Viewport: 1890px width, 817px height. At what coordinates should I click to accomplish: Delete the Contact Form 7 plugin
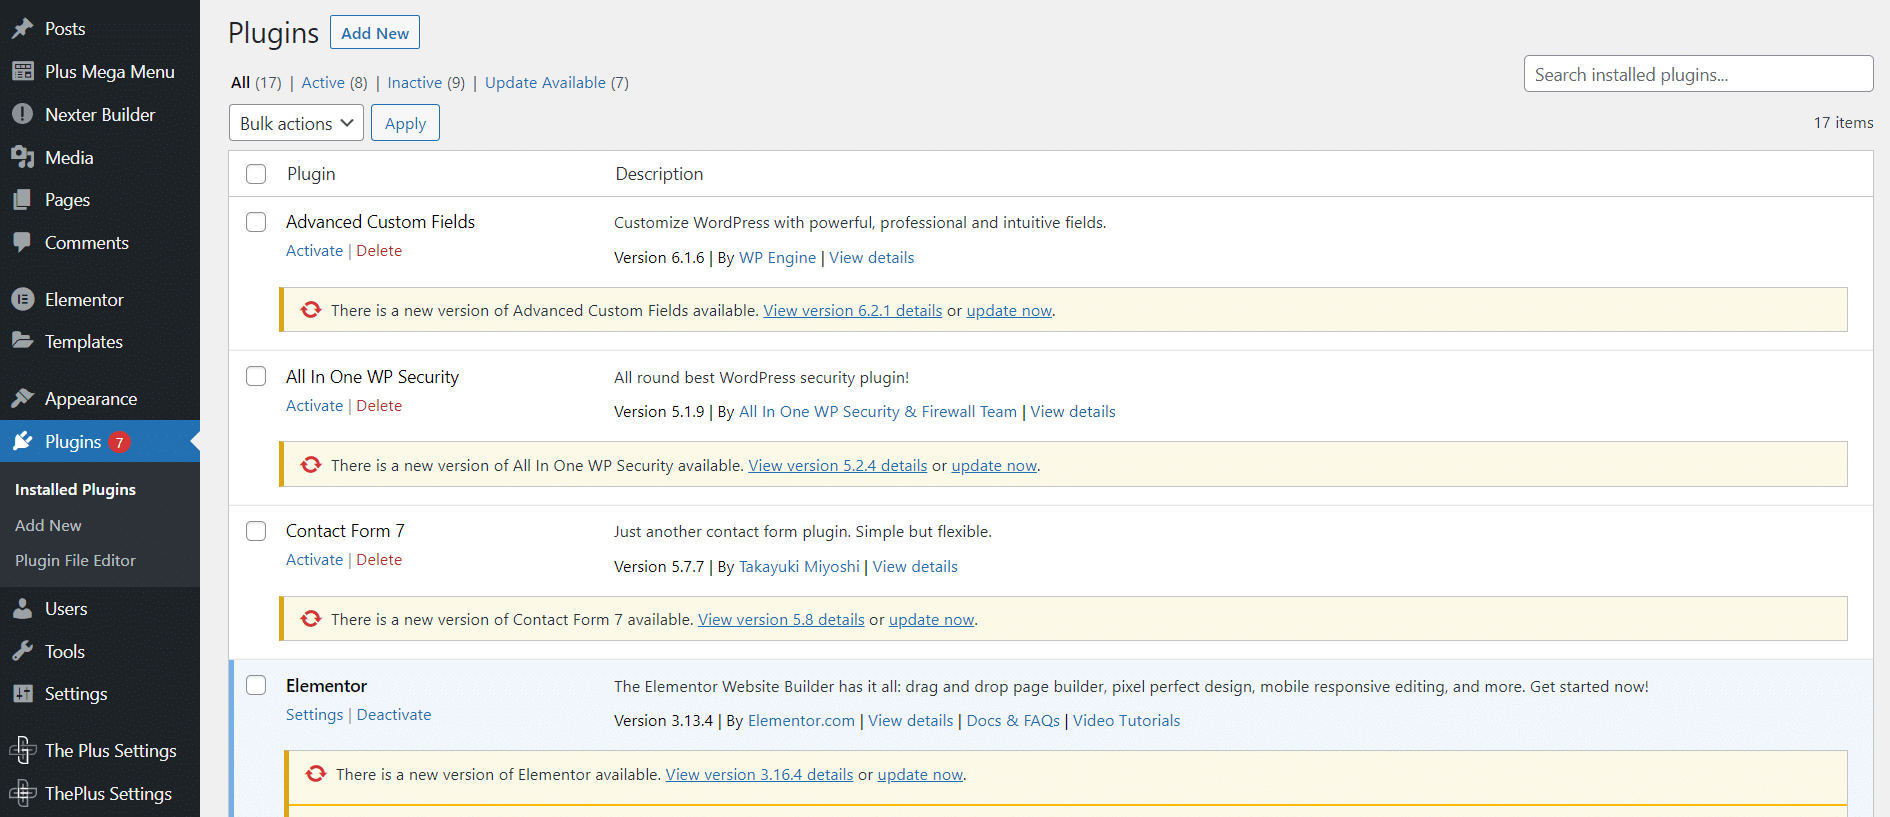379,560
